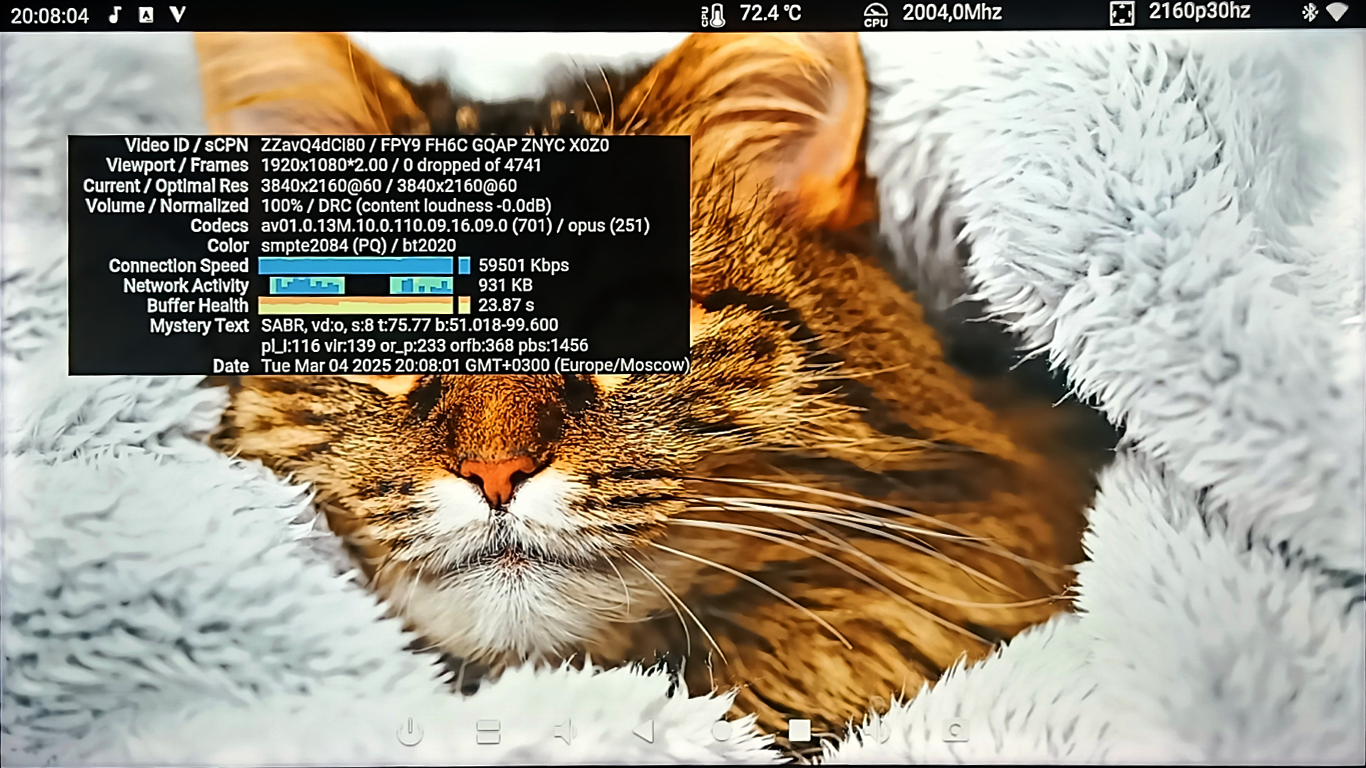Click the 'Codecs' label
Screen dimensions: 1366x768
(219, 225)
